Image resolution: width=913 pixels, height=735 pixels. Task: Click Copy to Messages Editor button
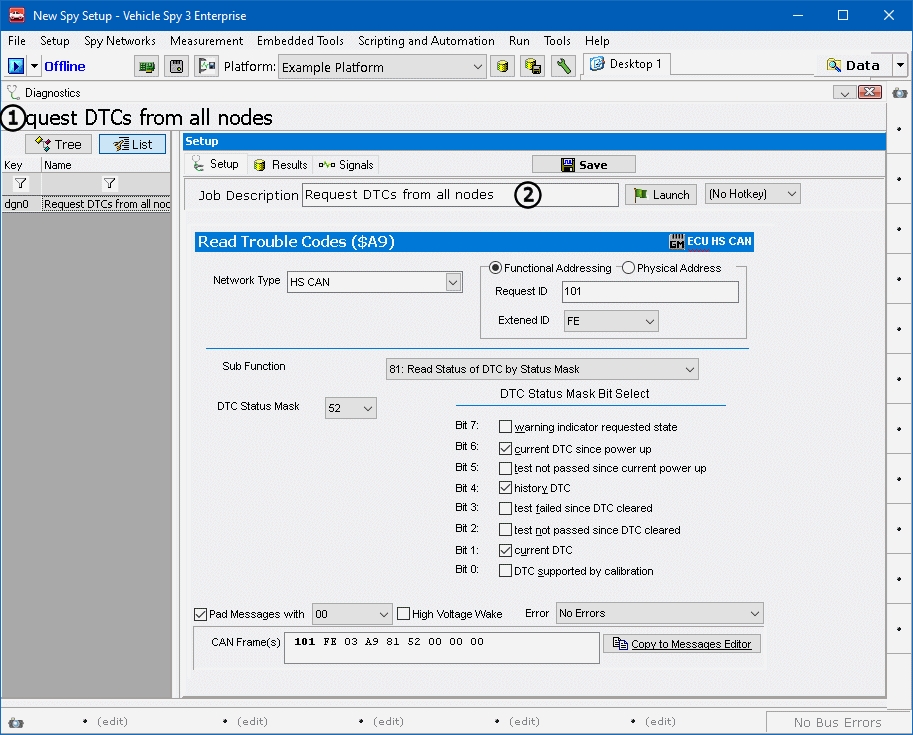(x=682, y=644)
